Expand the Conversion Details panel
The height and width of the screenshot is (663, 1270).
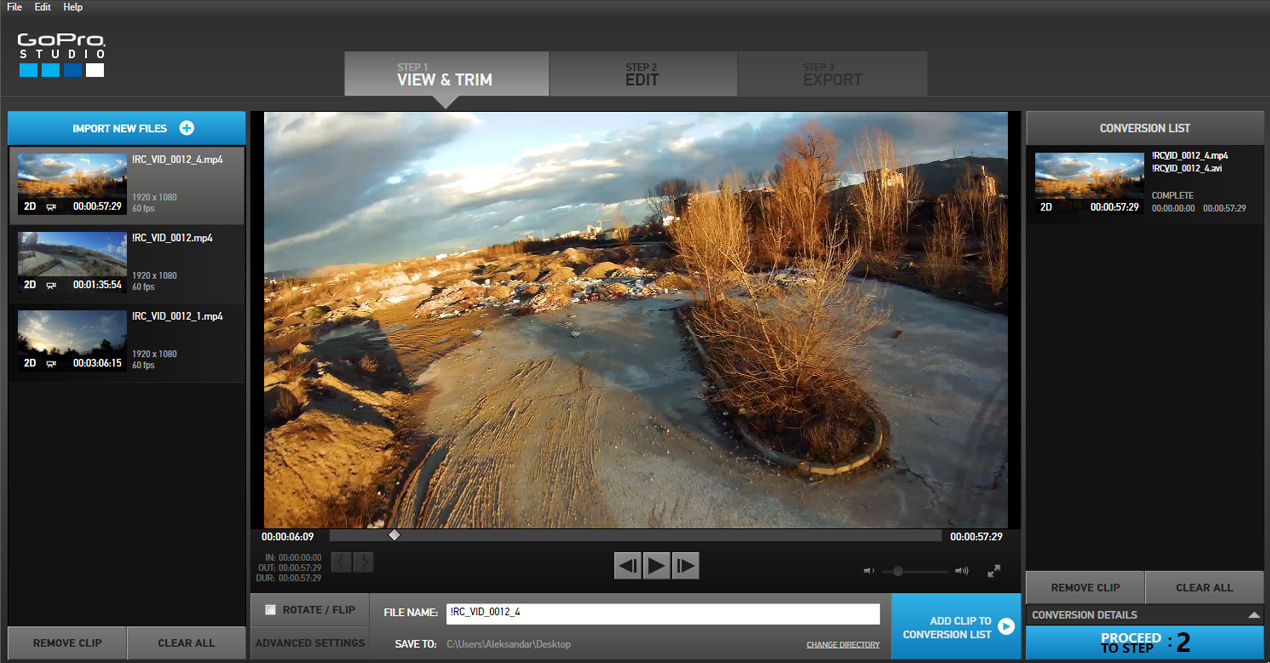(x=1254, y=615)
